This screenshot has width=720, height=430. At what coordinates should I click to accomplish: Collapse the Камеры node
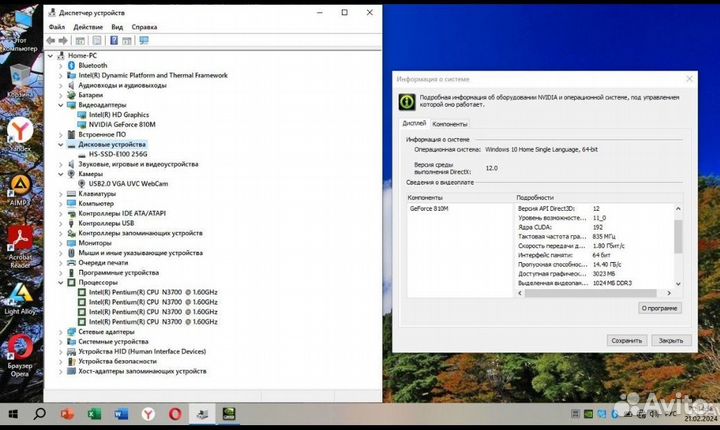pyautogui.click(x=61, y=174)
